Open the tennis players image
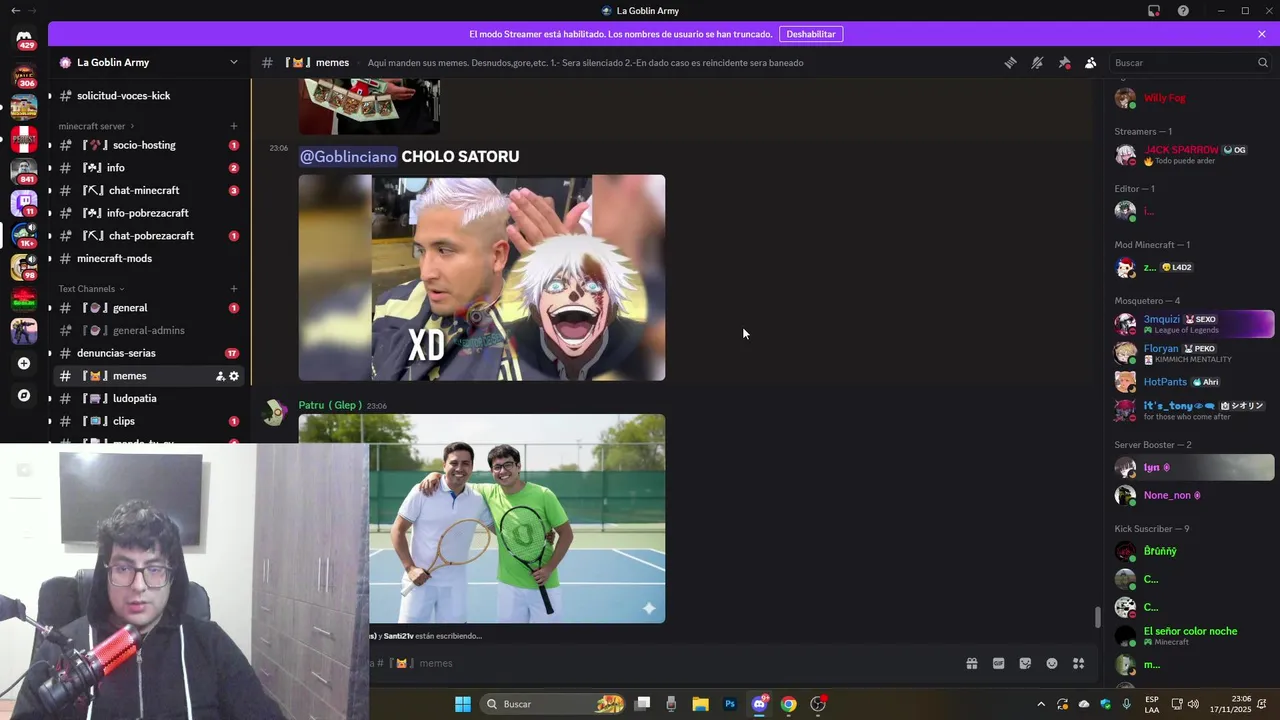1280x720 pixels. pos(482,518)
